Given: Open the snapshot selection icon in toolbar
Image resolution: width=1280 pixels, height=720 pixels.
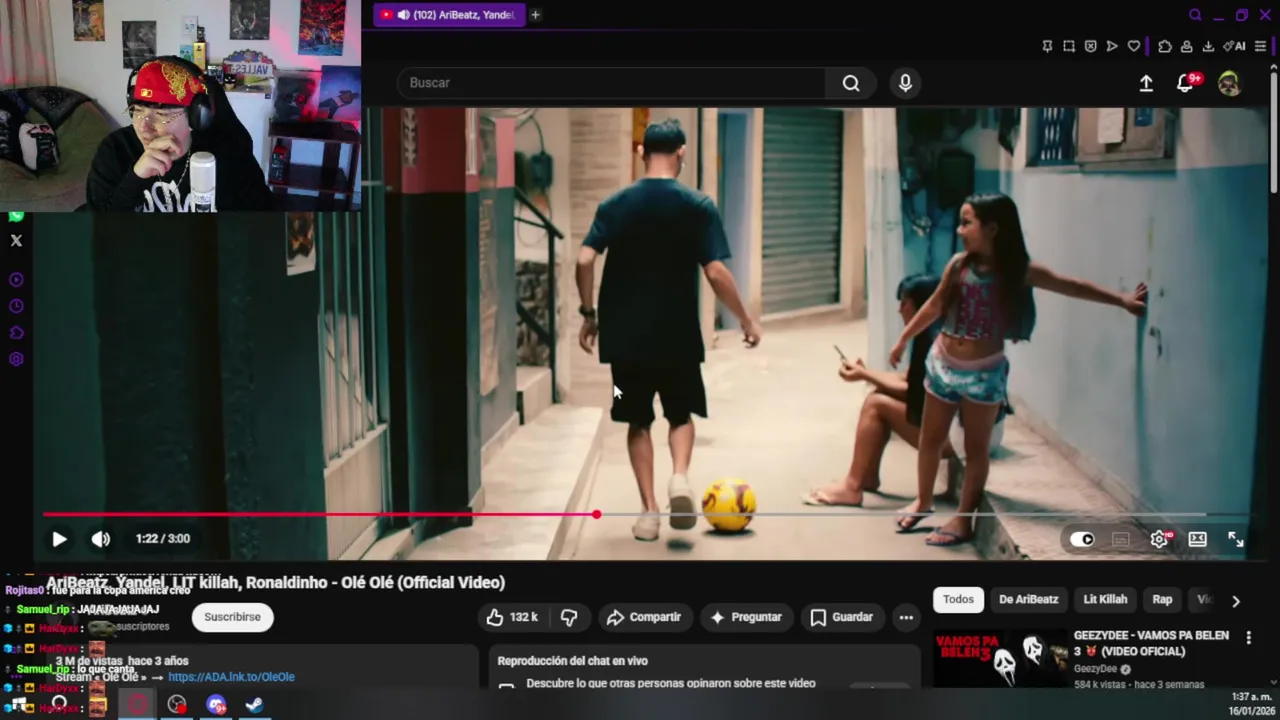Looking at the screenshot, I should pyautogui.click(x=1069, y=46).
